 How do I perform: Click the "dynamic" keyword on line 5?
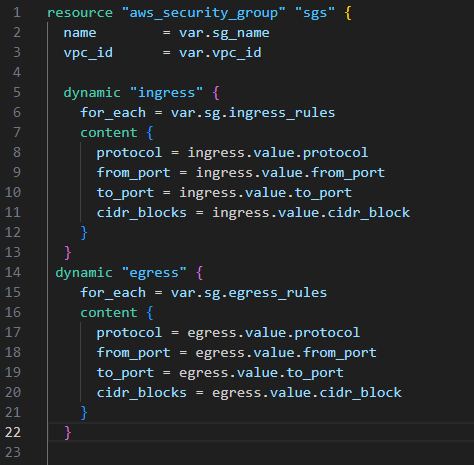tap(92, 93)
